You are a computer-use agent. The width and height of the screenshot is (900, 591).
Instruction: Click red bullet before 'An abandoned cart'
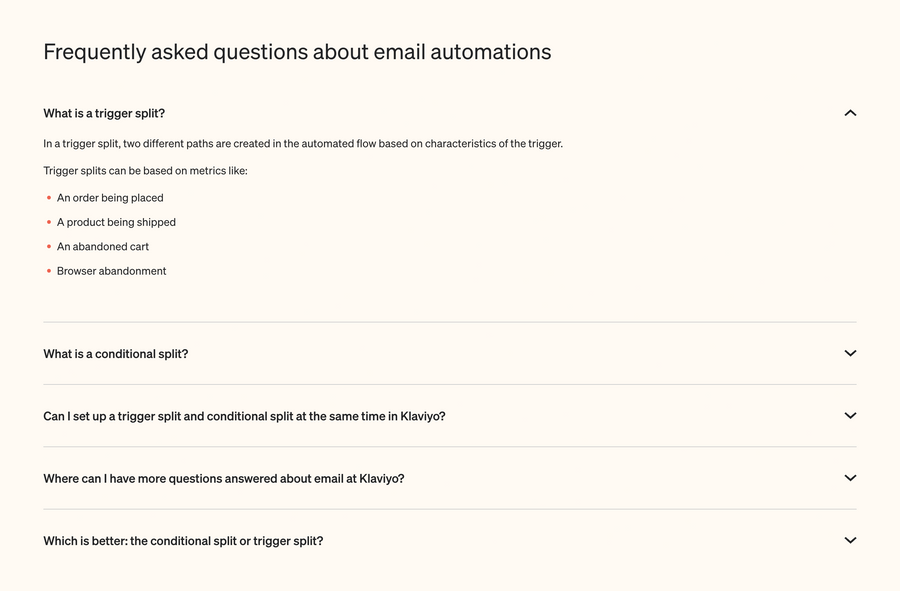[x=48, y=247]
